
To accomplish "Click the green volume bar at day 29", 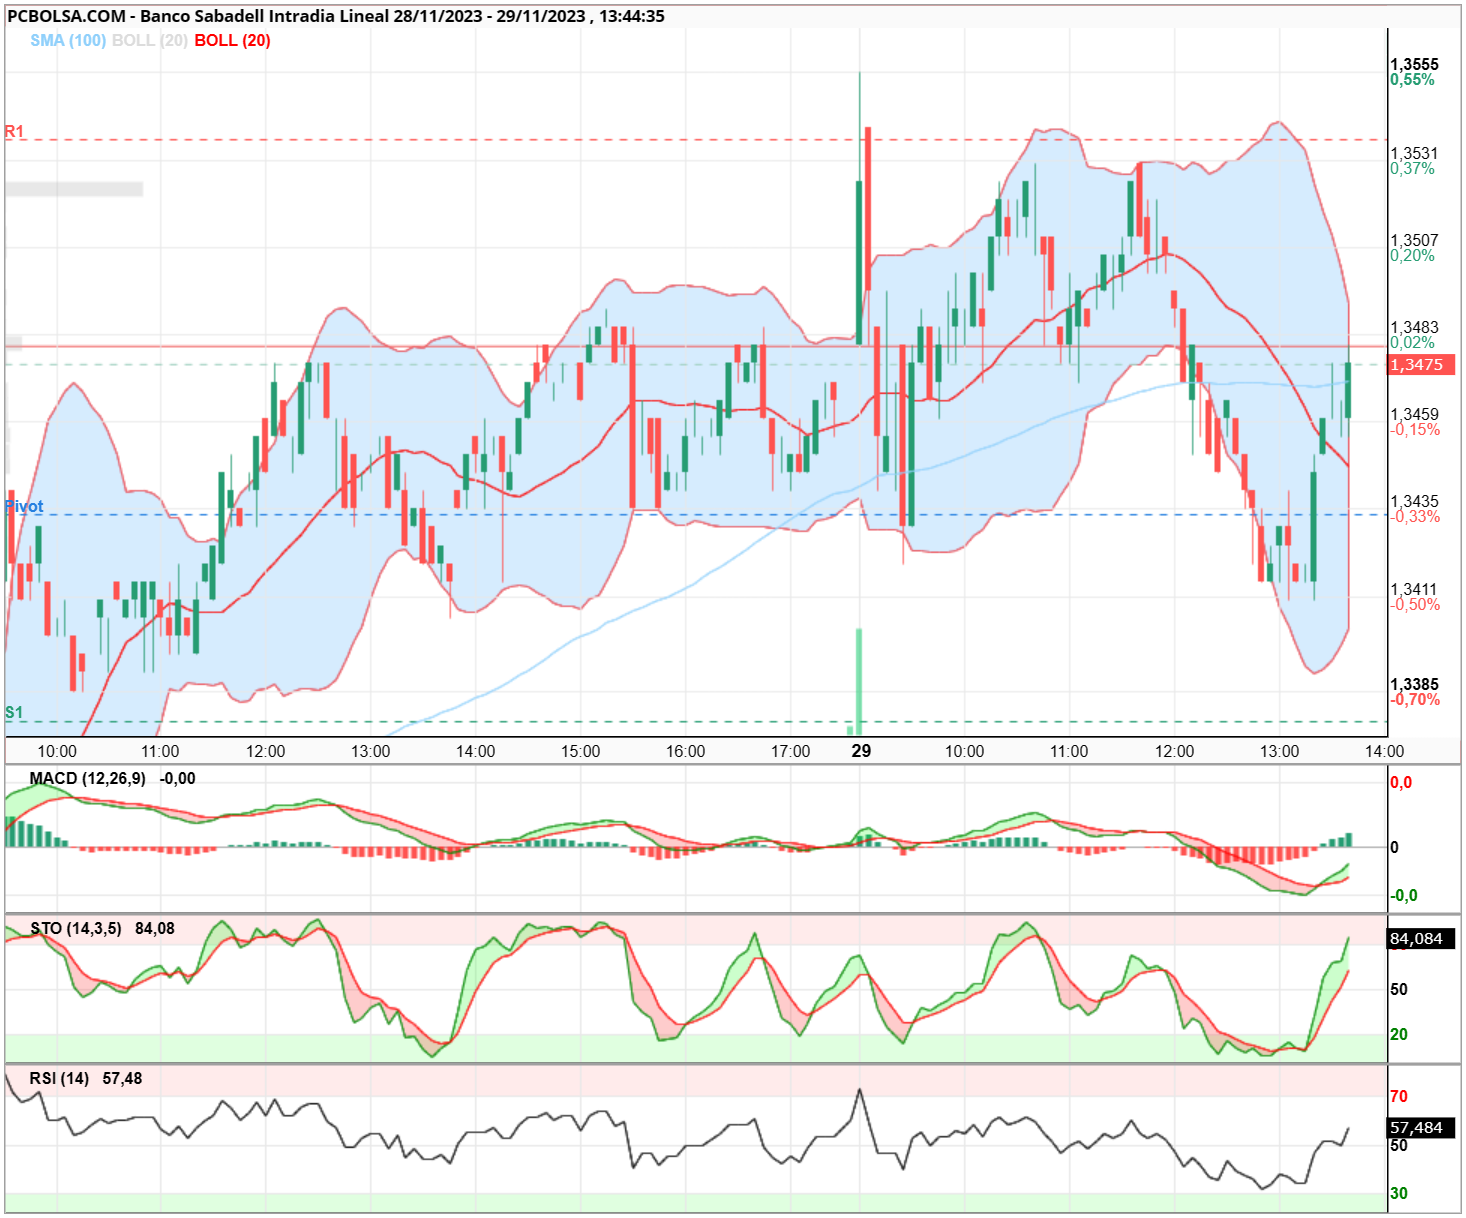I will tap(859, 682).
